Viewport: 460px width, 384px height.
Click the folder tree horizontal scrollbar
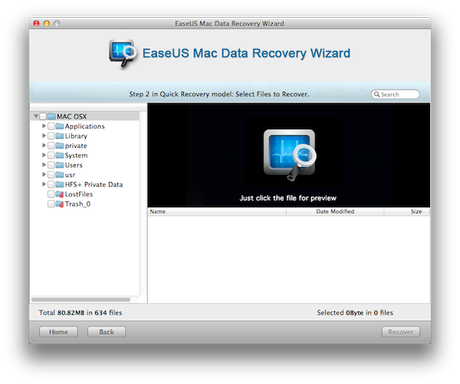(81, 300)
